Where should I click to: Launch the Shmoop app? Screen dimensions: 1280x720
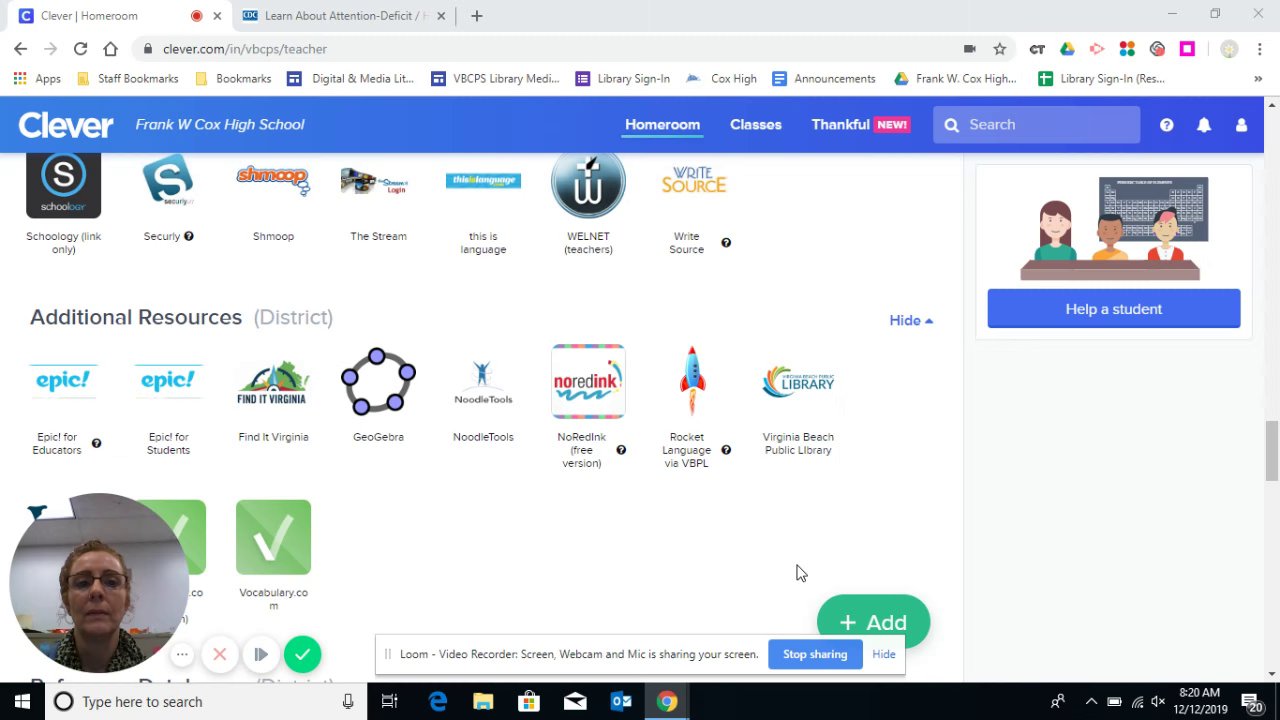[273, 180]
